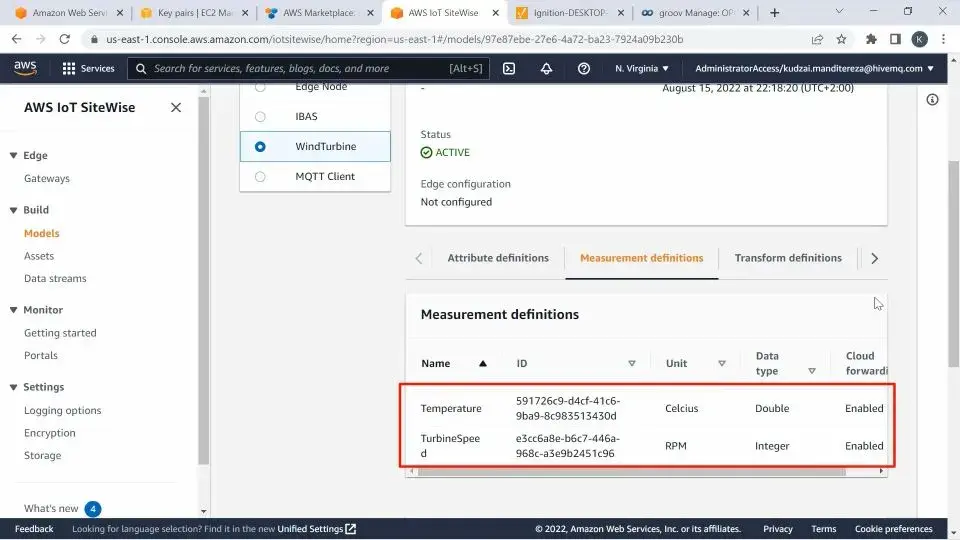Bookmark this page with the star icon

pos(841,39)
